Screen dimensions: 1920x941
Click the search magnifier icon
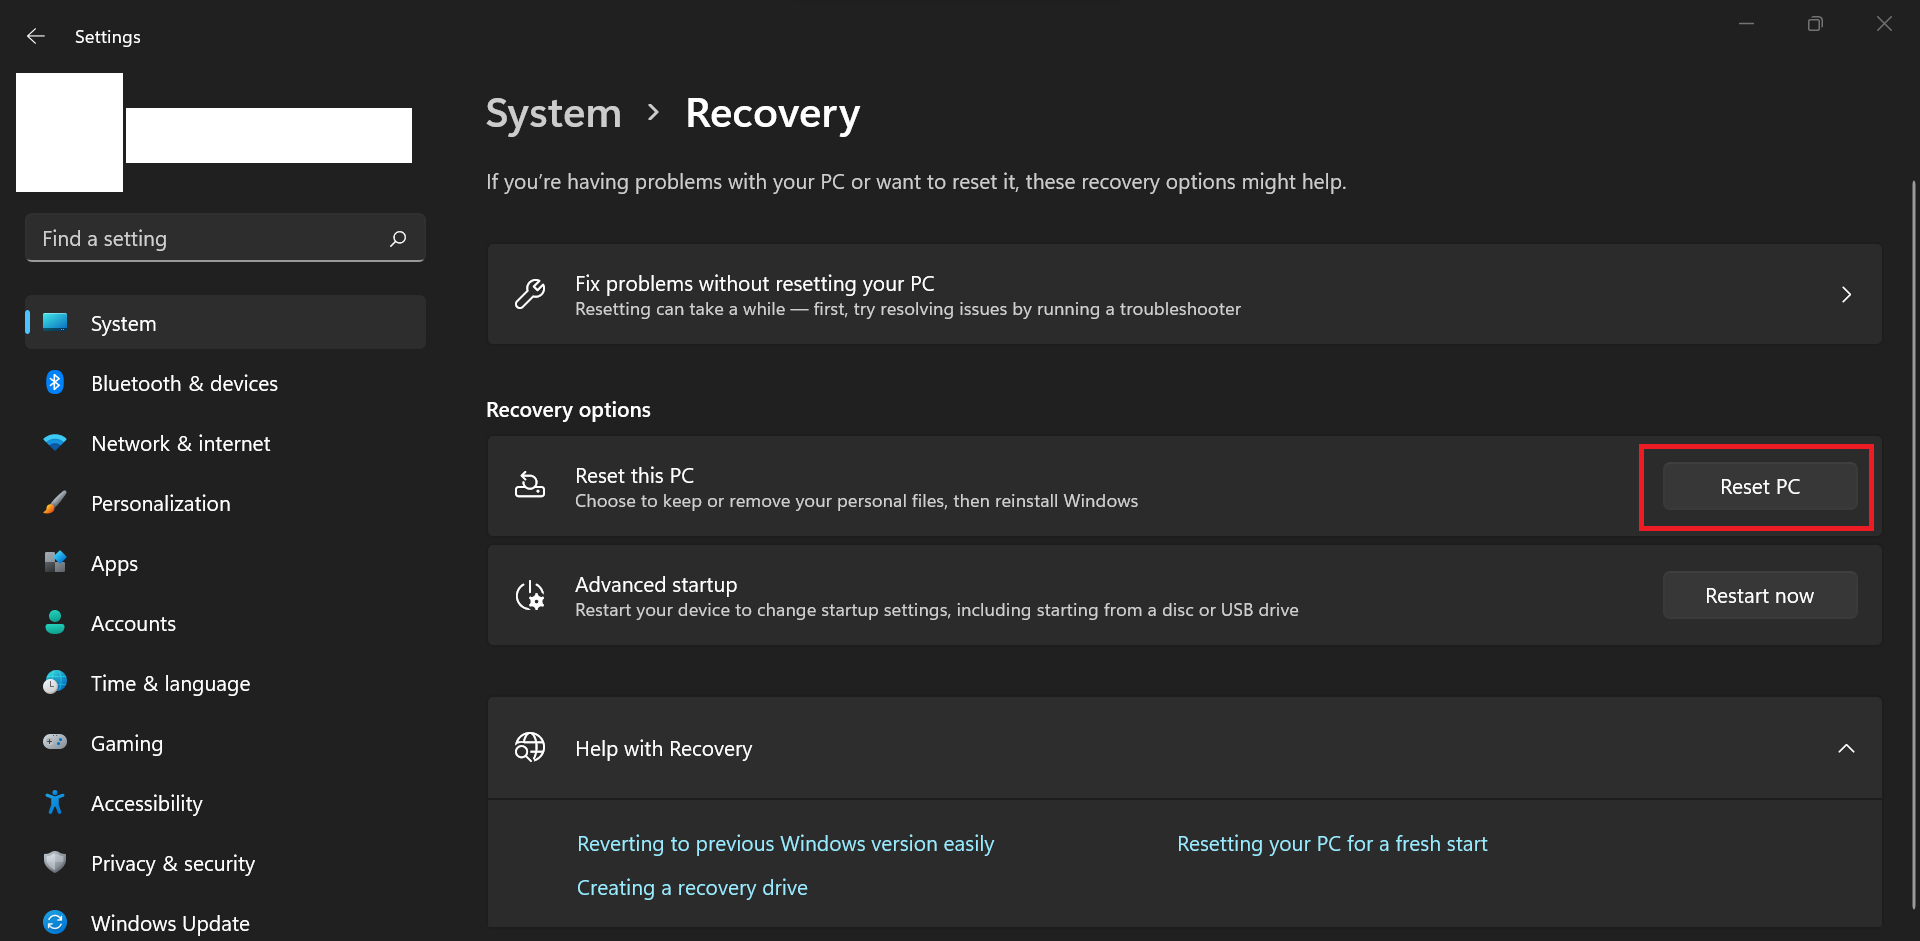click(x=398, y=238)
